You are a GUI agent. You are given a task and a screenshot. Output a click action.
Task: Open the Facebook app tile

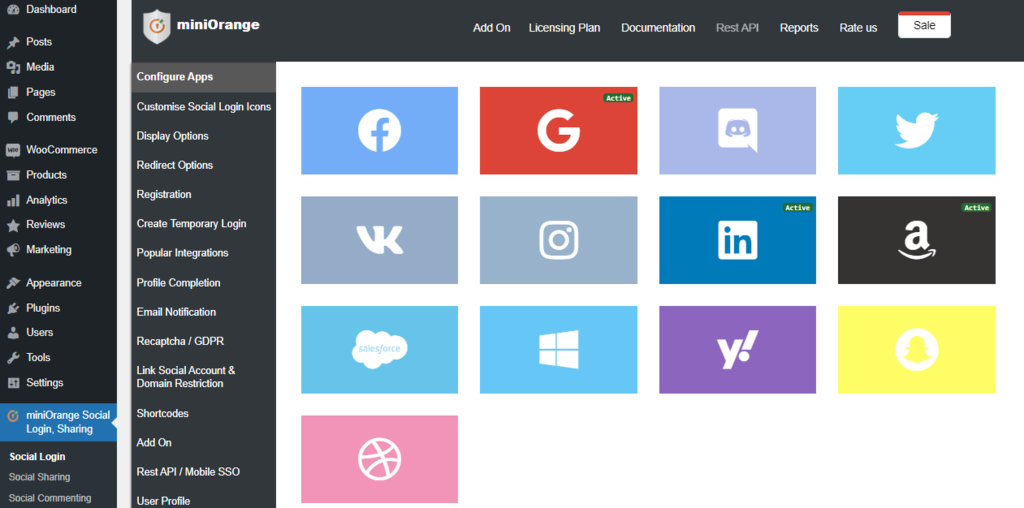click(379, 131)
